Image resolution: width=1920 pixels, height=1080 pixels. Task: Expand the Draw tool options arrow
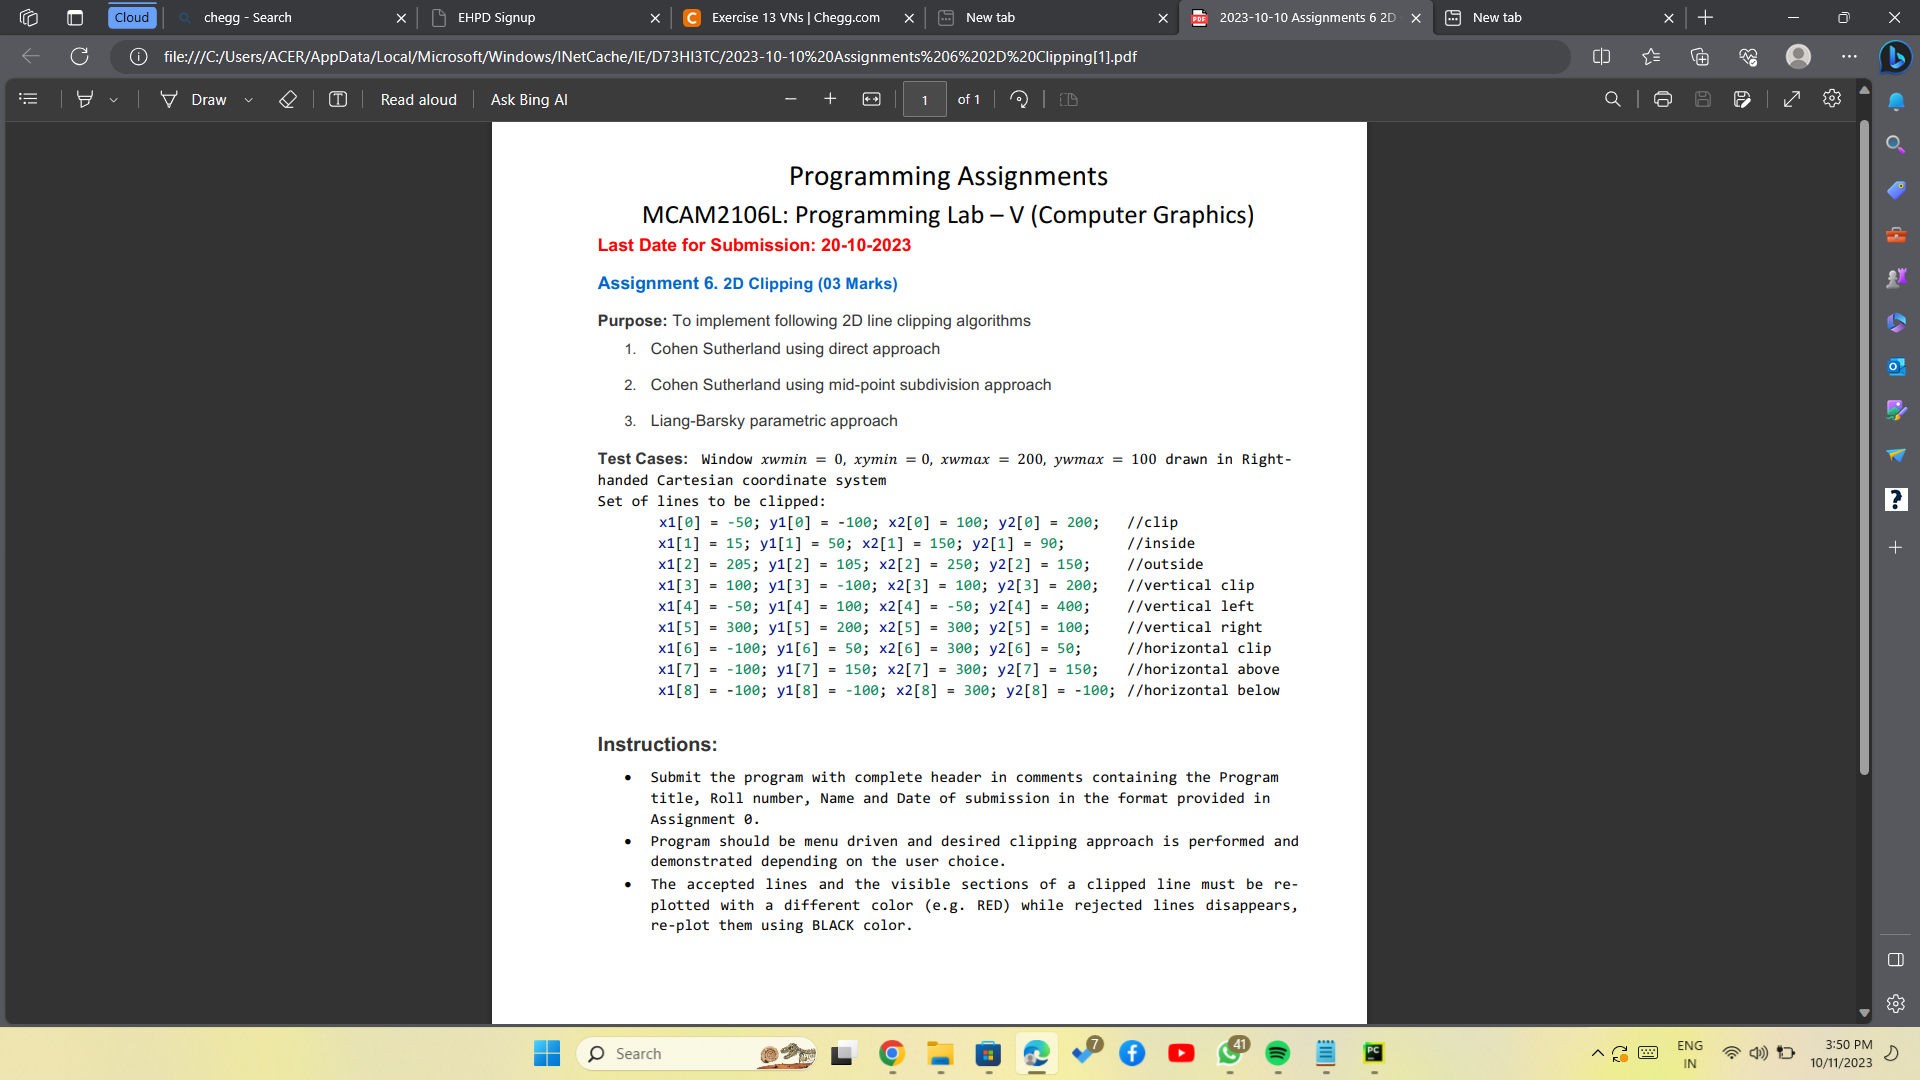pos(249,100)
